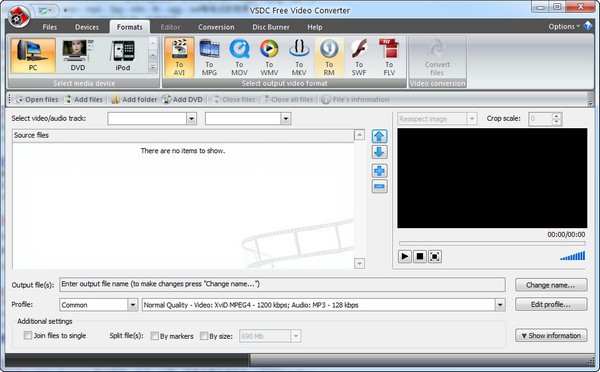Switch to the Disc Burner tab
The image size is (600, 372).
271,27
